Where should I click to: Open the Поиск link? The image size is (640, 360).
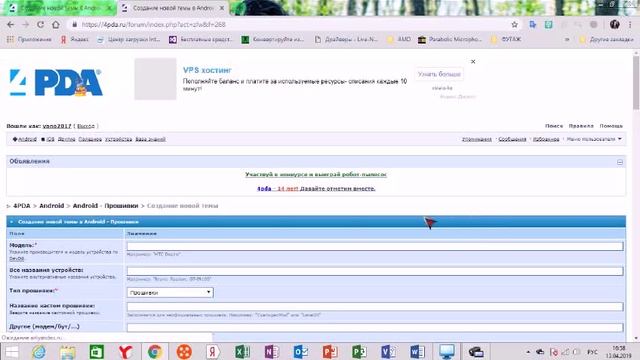554,126
